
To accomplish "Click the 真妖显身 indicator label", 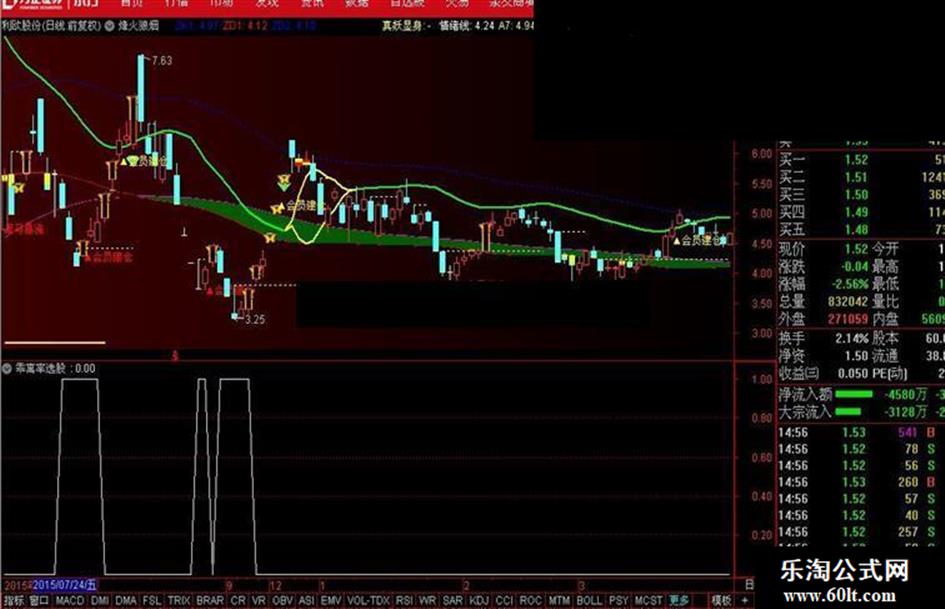I will pyautogui.click(x=403, y=26).
